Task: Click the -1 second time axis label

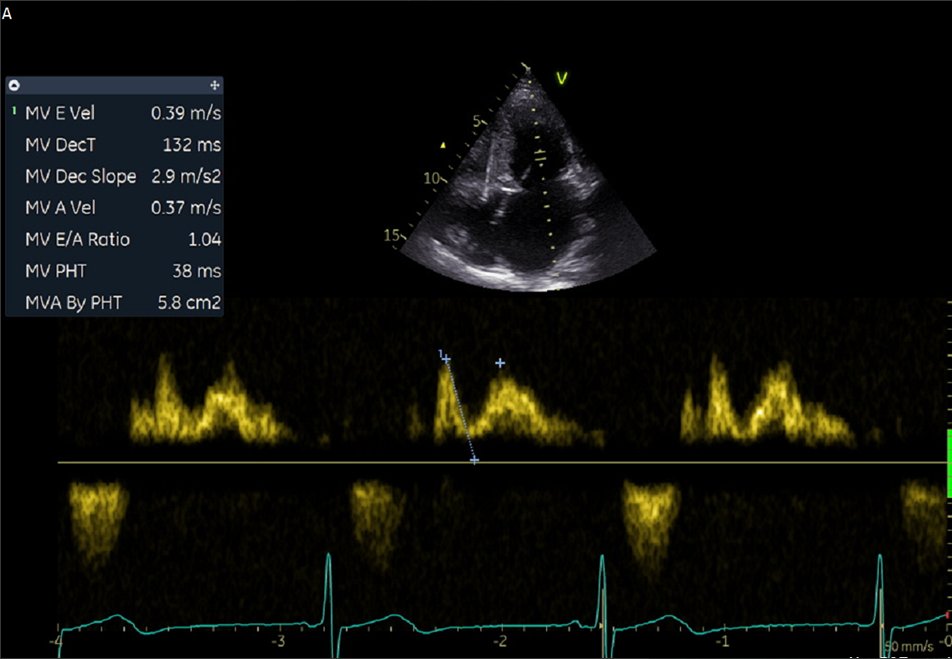Action: click(722, 641)
